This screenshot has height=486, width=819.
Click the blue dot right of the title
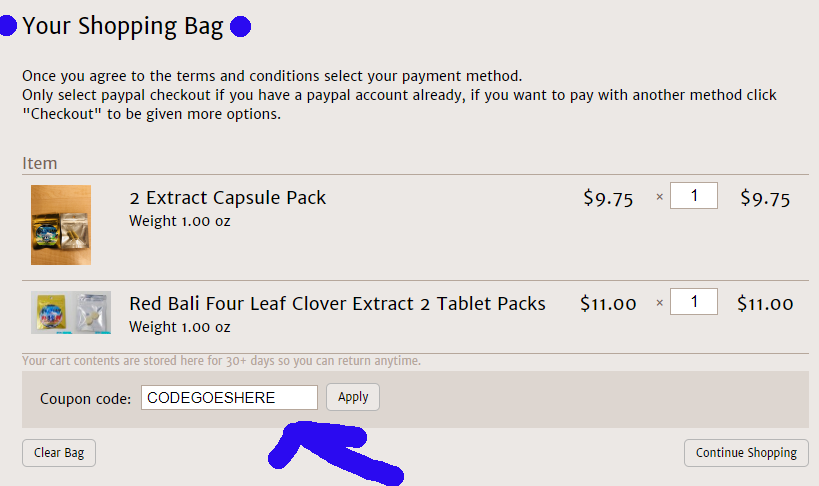[240, 27]
